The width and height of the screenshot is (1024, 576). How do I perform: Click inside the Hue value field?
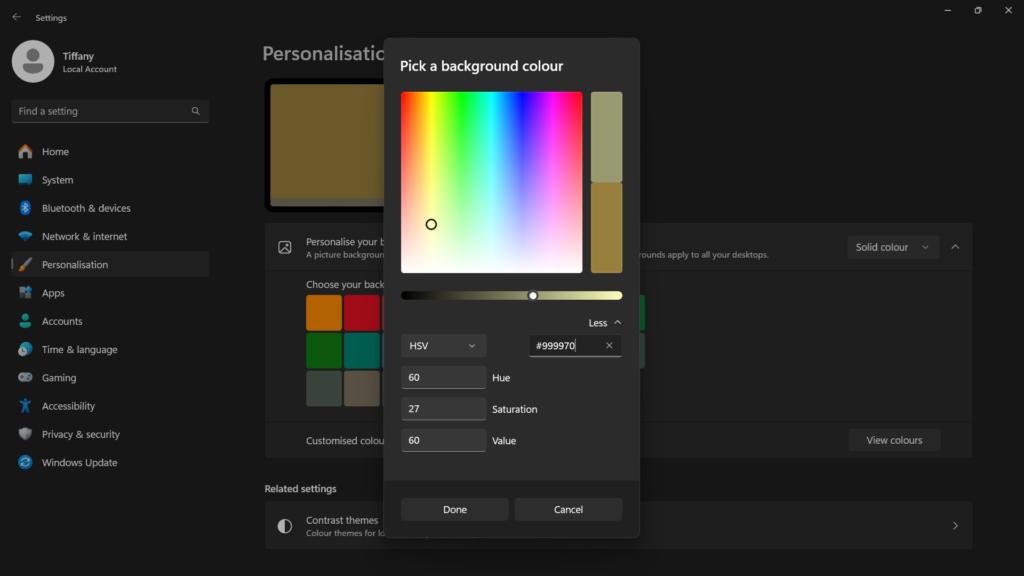coord(443,378)
